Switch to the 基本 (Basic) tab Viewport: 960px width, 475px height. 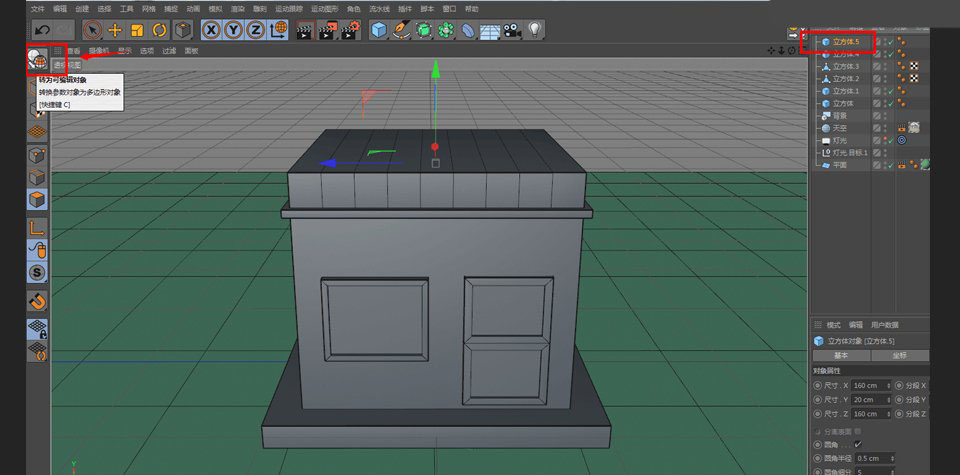click(x=841, y=355)
